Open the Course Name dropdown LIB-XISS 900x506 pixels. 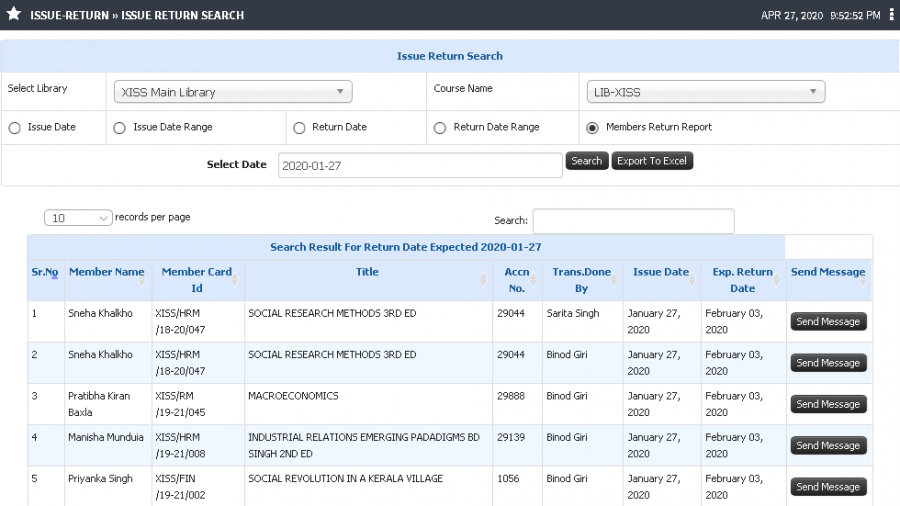click(x=706, y=92)
